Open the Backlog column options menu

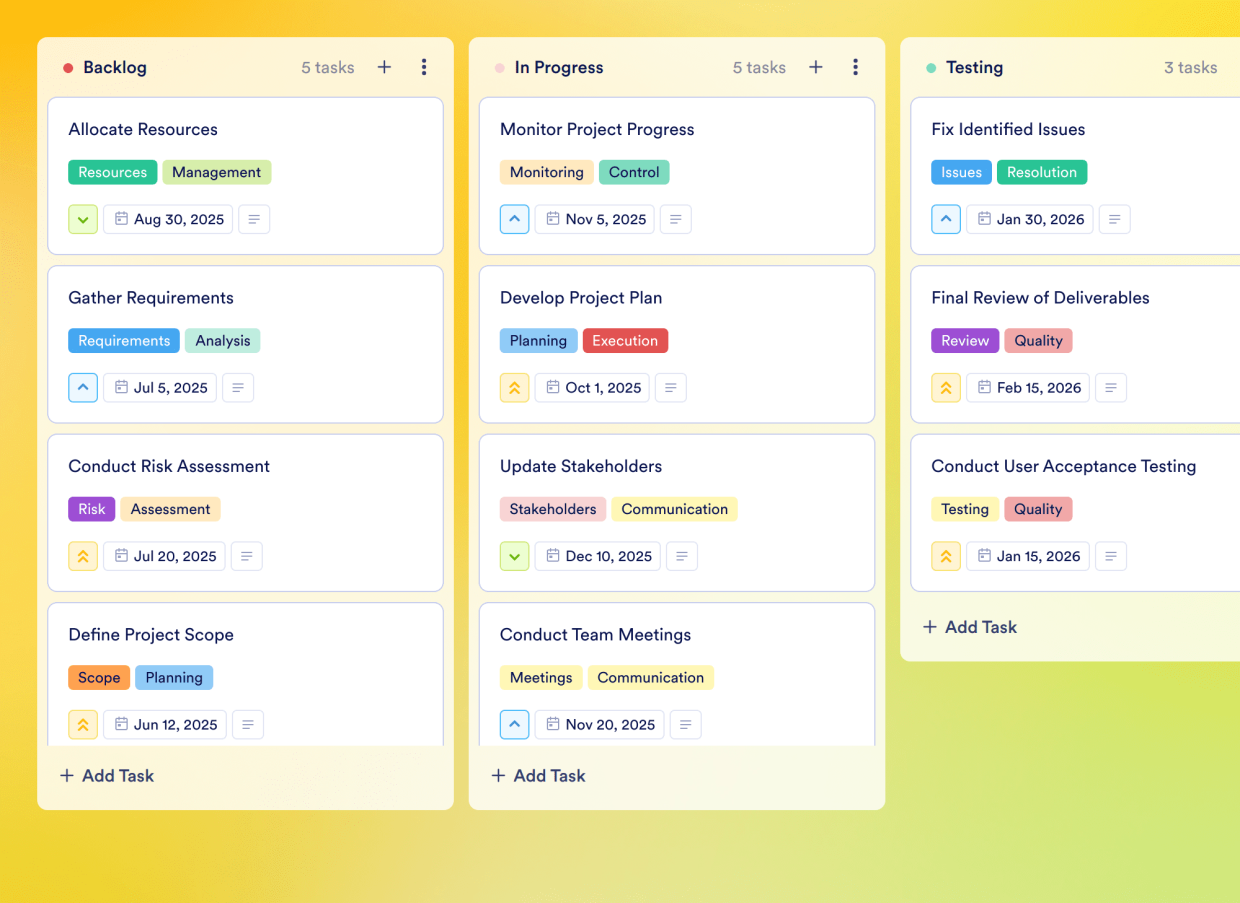[424, 67]
